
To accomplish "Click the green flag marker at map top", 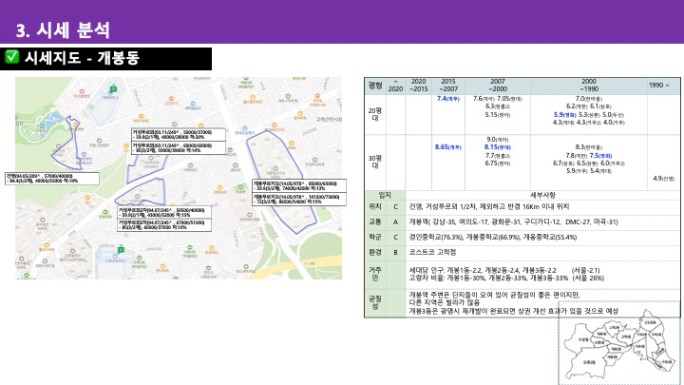I will pyautogui.click(x=113, y=89).
